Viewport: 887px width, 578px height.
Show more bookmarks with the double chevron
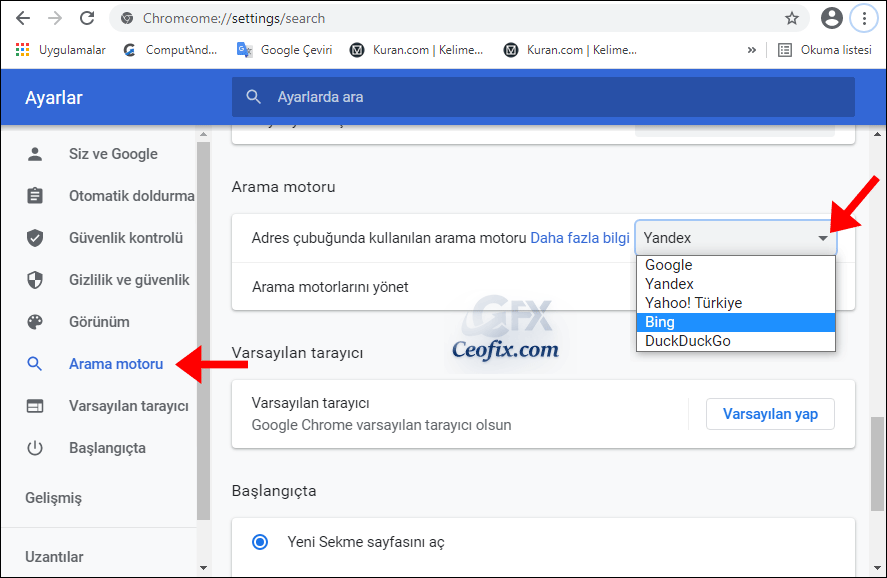(751, 50)
